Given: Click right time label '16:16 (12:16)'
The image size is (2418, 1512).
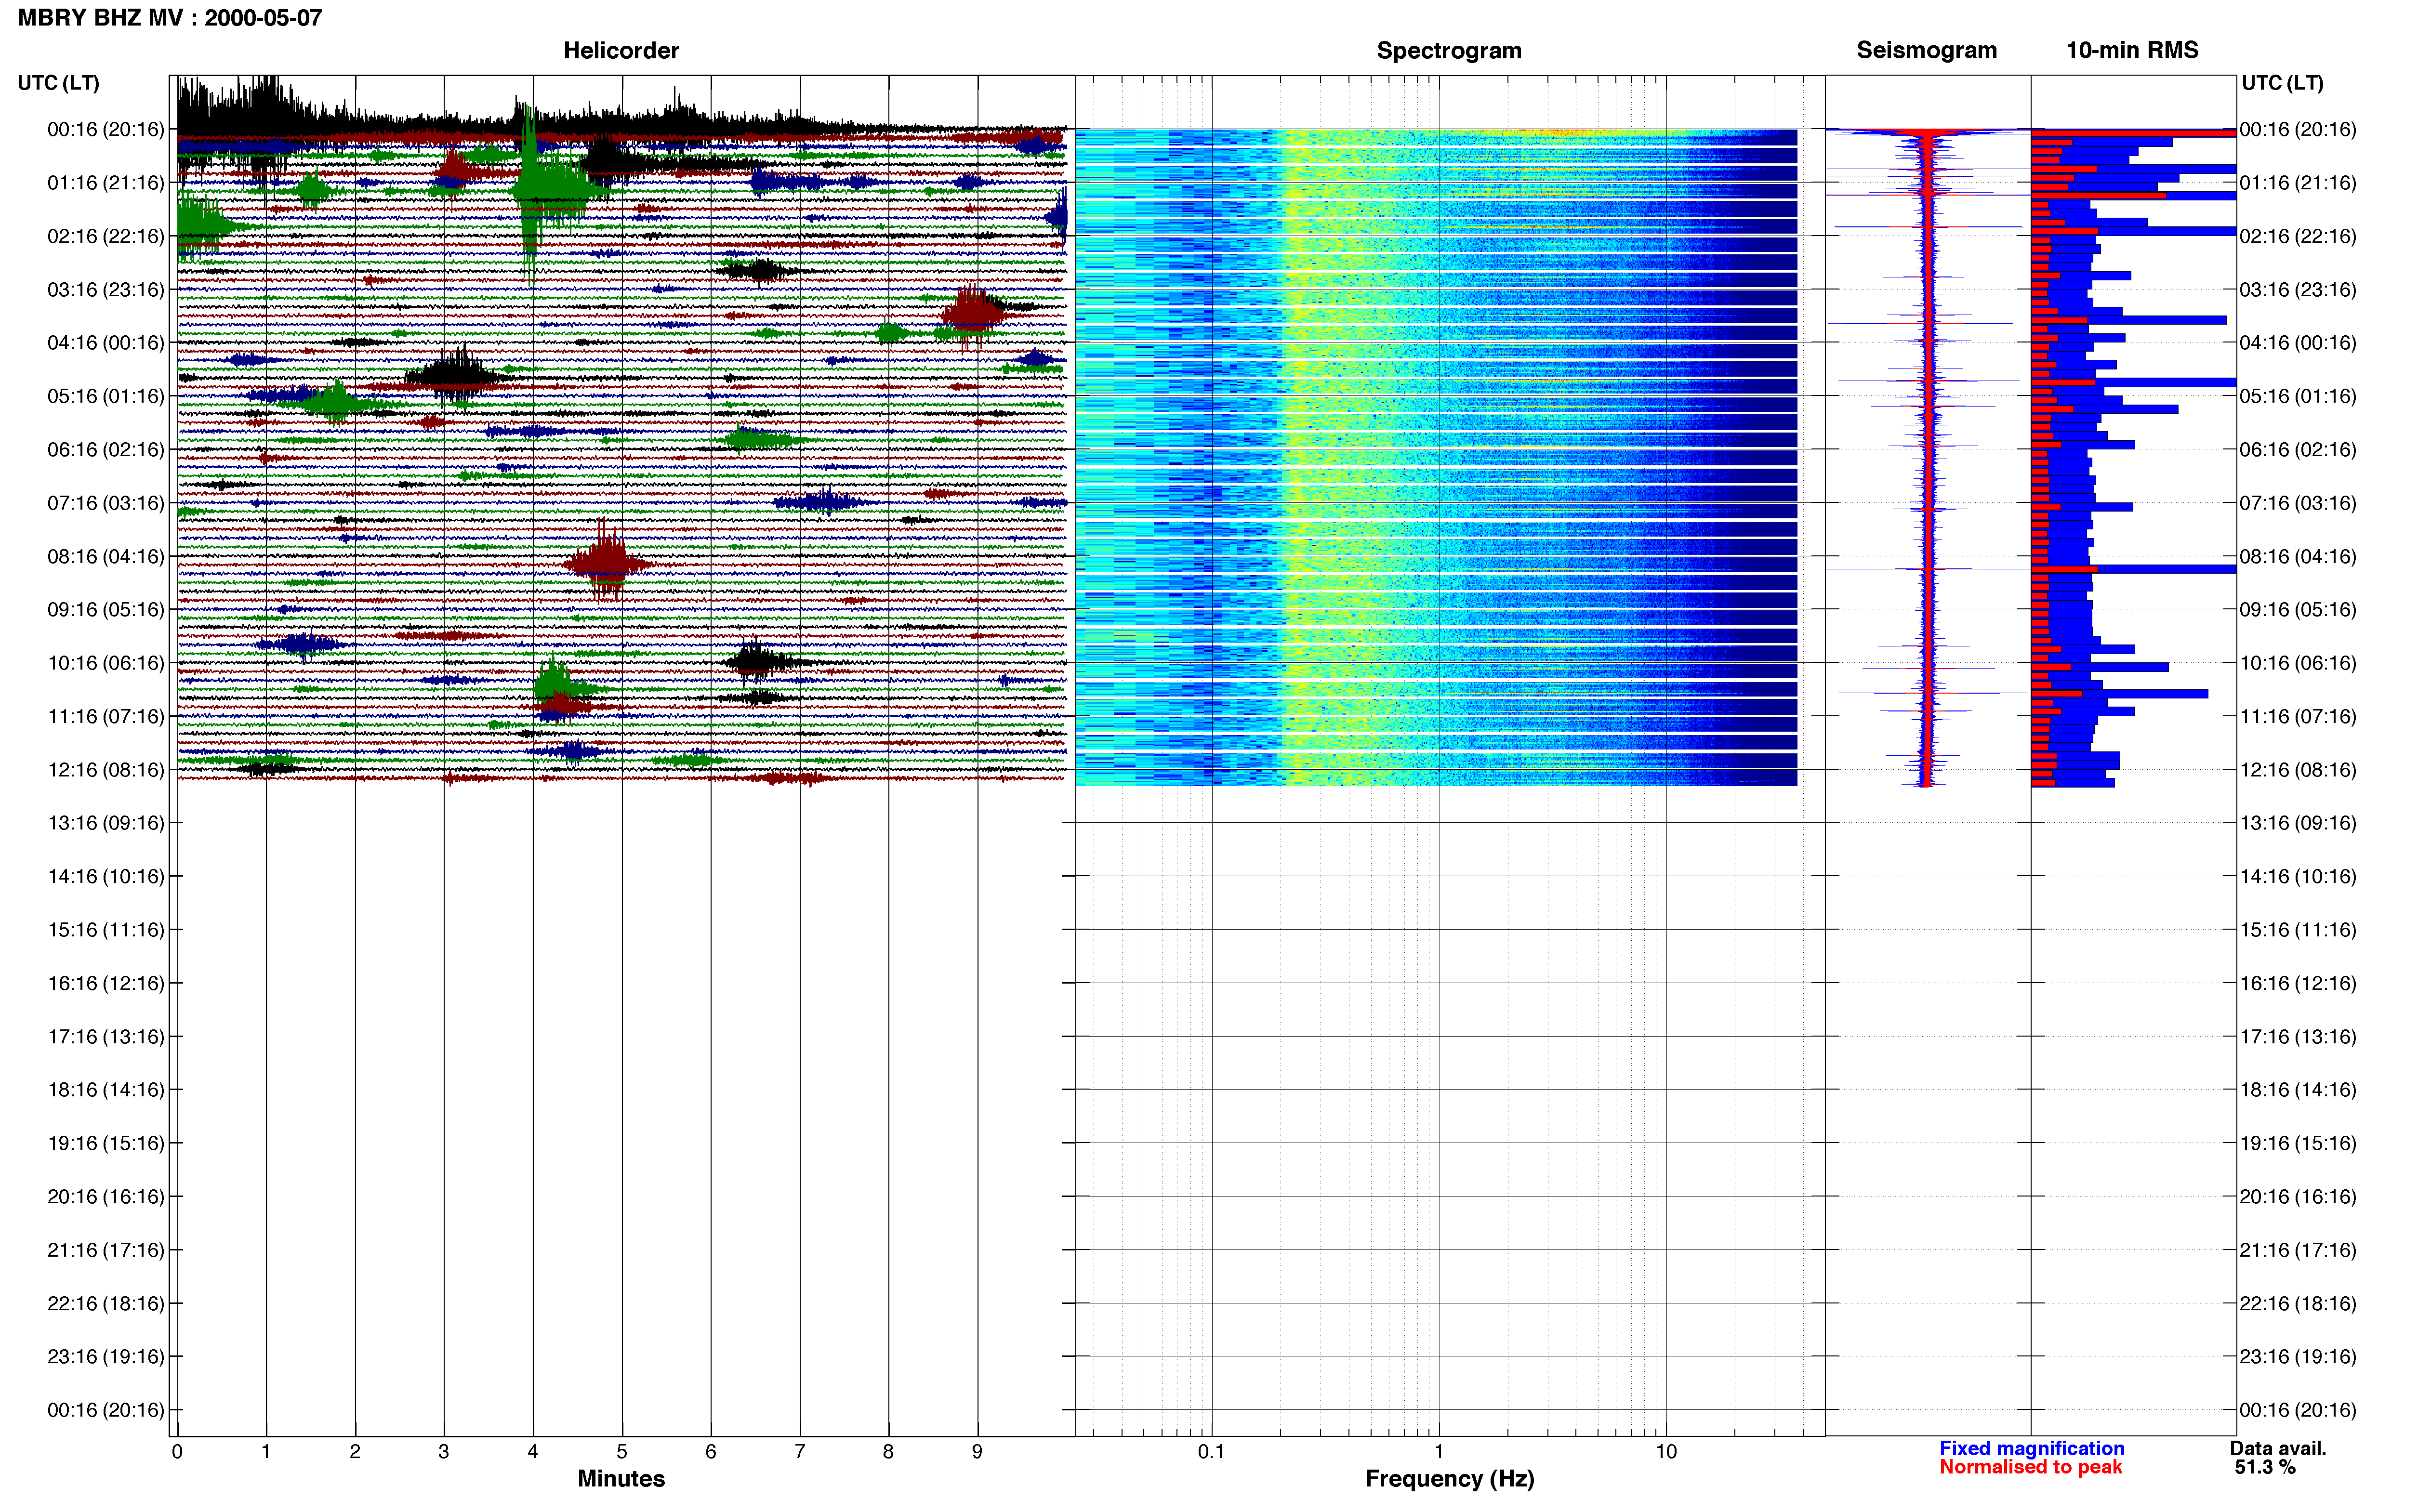Looking at the screenshot, I should tap(2298, 983).
